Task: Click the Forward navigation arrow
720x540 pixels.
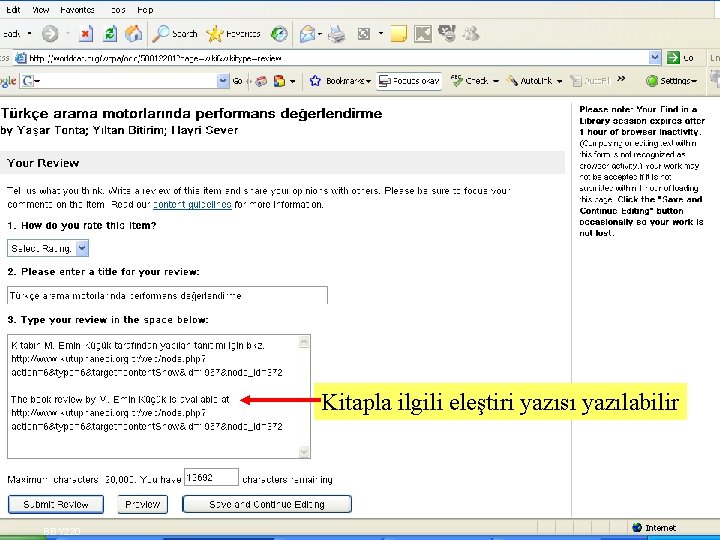Action: pos(50,34)
